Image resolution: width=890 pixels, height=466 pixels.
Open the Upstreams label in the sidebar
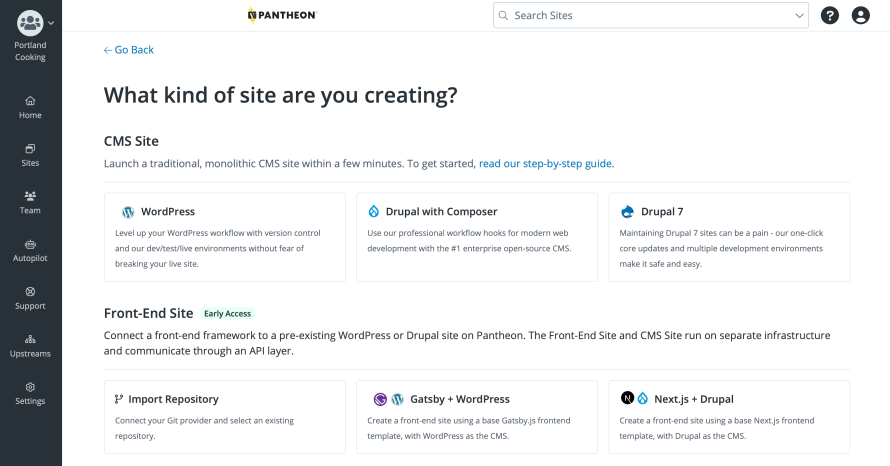[x=30, y=354]
